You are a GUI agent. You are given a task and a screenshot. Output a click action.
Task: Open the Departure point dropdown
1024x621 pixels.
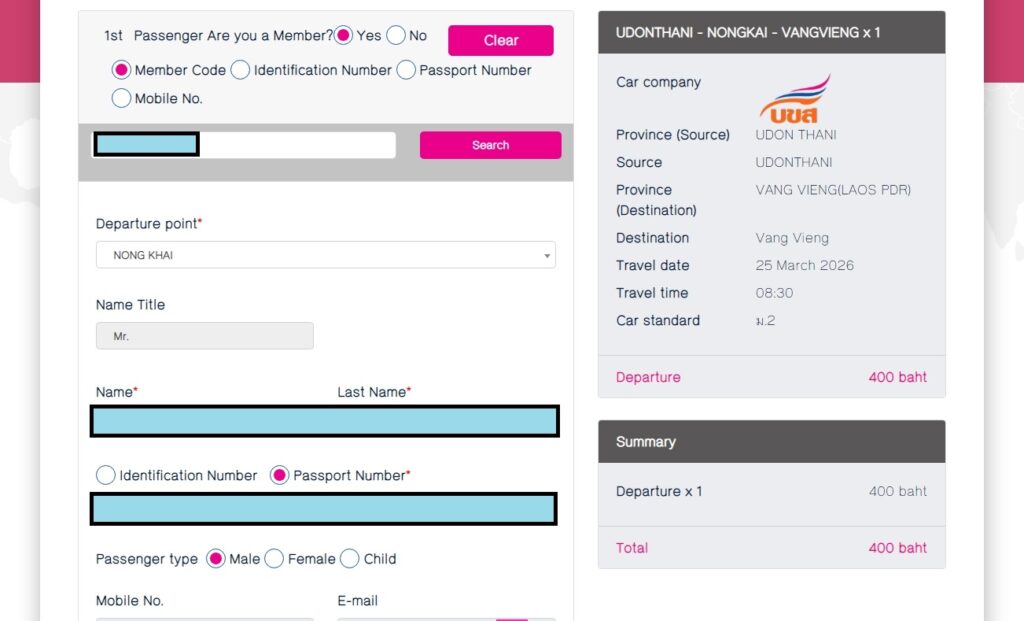point(325,255)
